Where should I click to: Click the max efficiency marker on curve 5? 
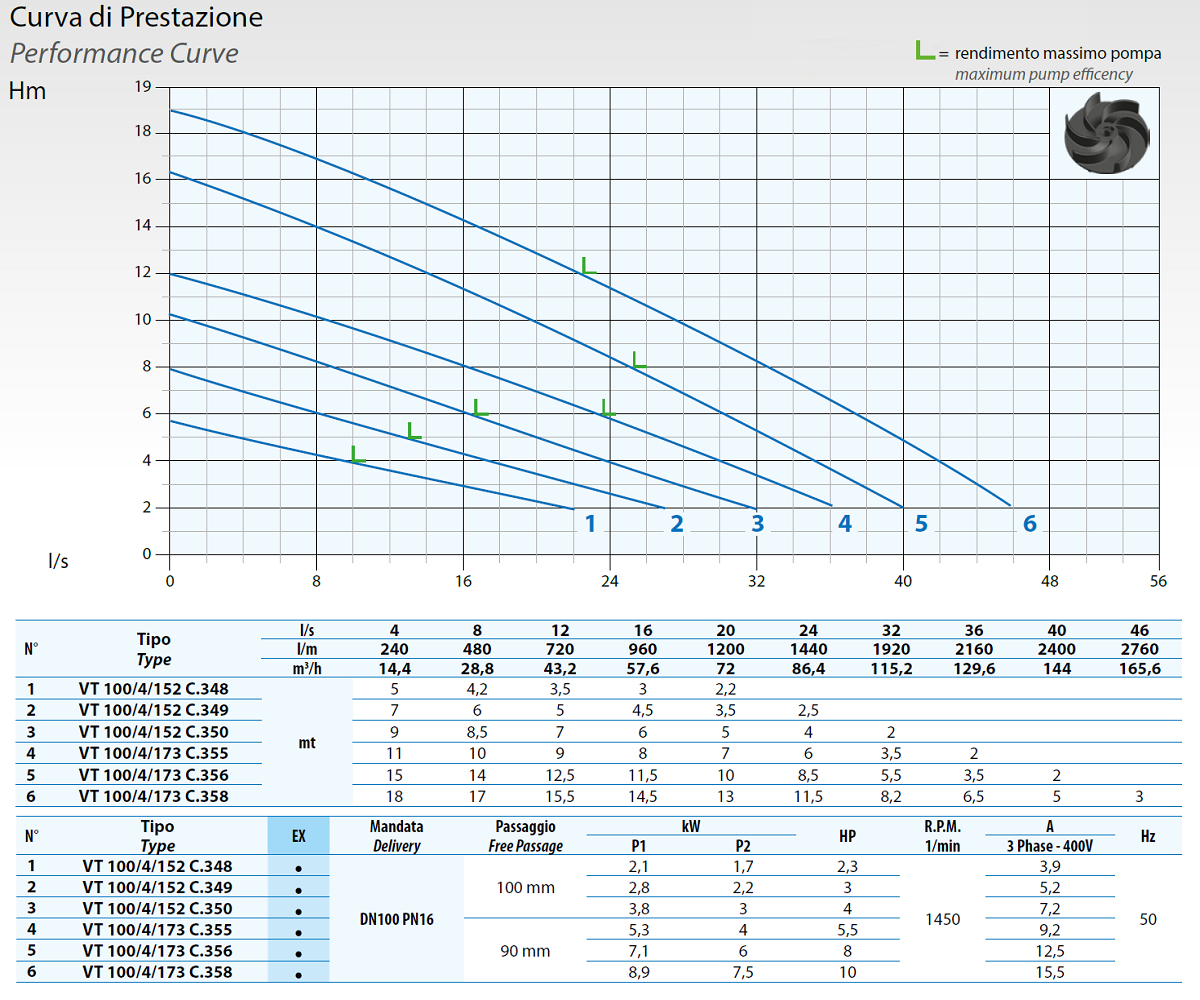pyautogui.click(x=639, y=360)
